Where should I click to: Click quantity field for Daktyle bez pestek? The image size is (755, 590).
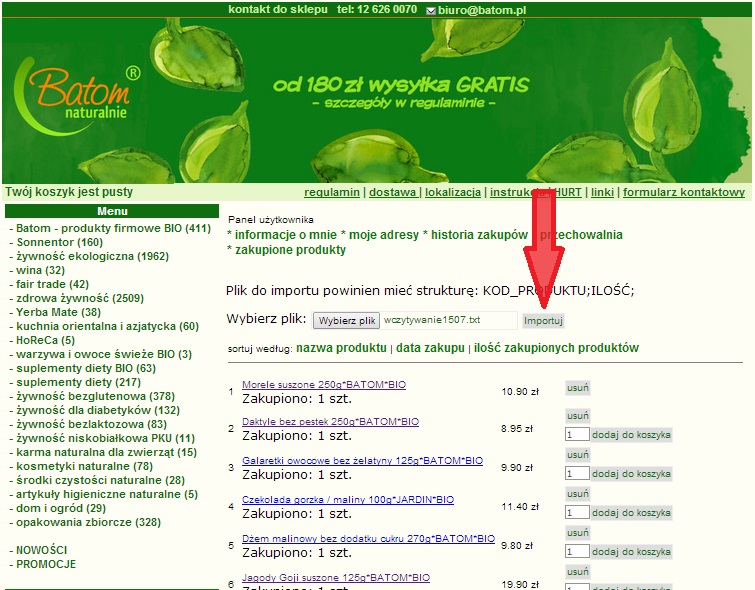pyautogui.click(x=577, y=434)
